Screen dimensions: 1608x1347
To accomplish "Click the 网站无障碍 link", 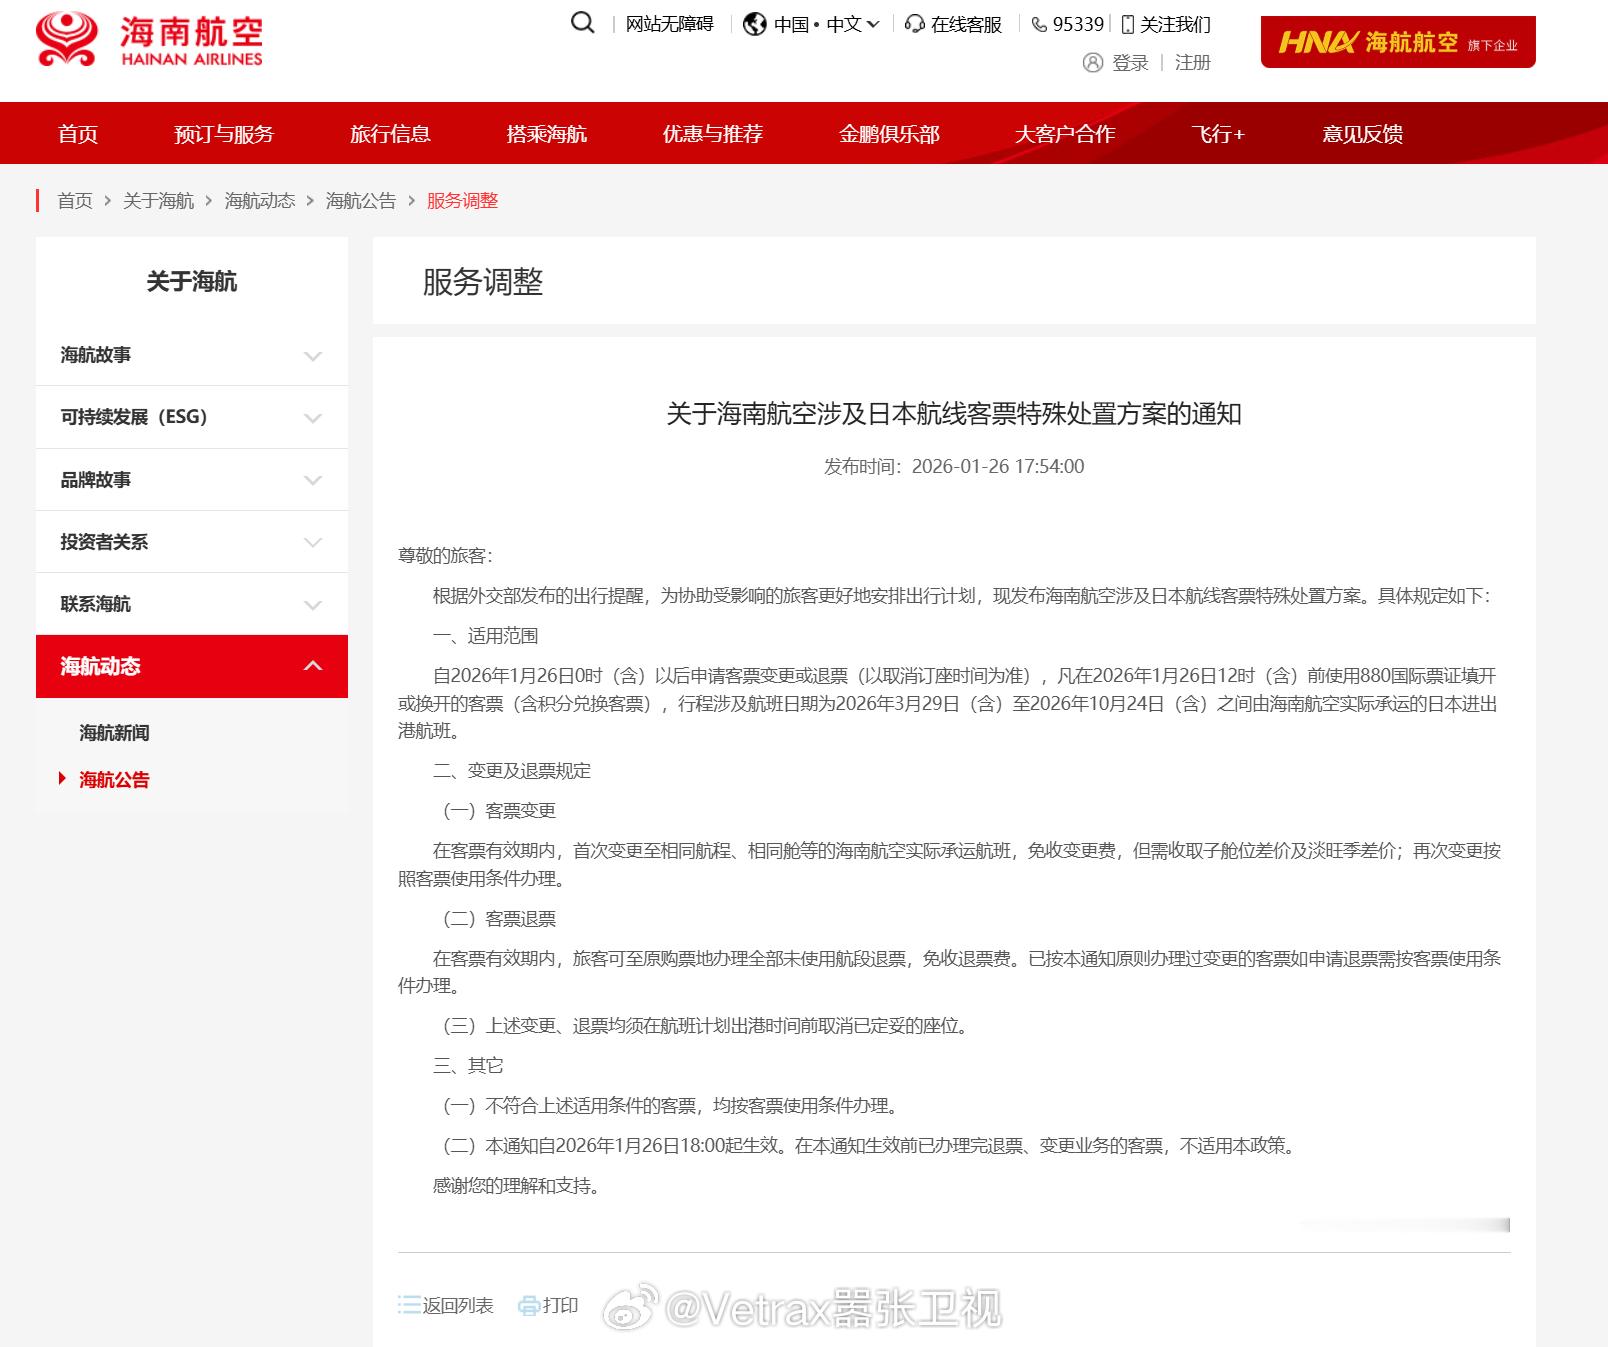I will 670,24.
